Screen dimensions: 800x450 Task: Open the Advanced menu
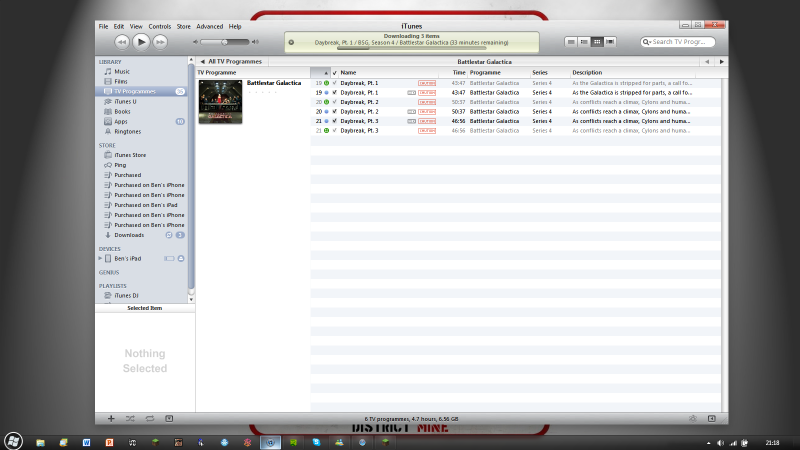tap(209, 27)
